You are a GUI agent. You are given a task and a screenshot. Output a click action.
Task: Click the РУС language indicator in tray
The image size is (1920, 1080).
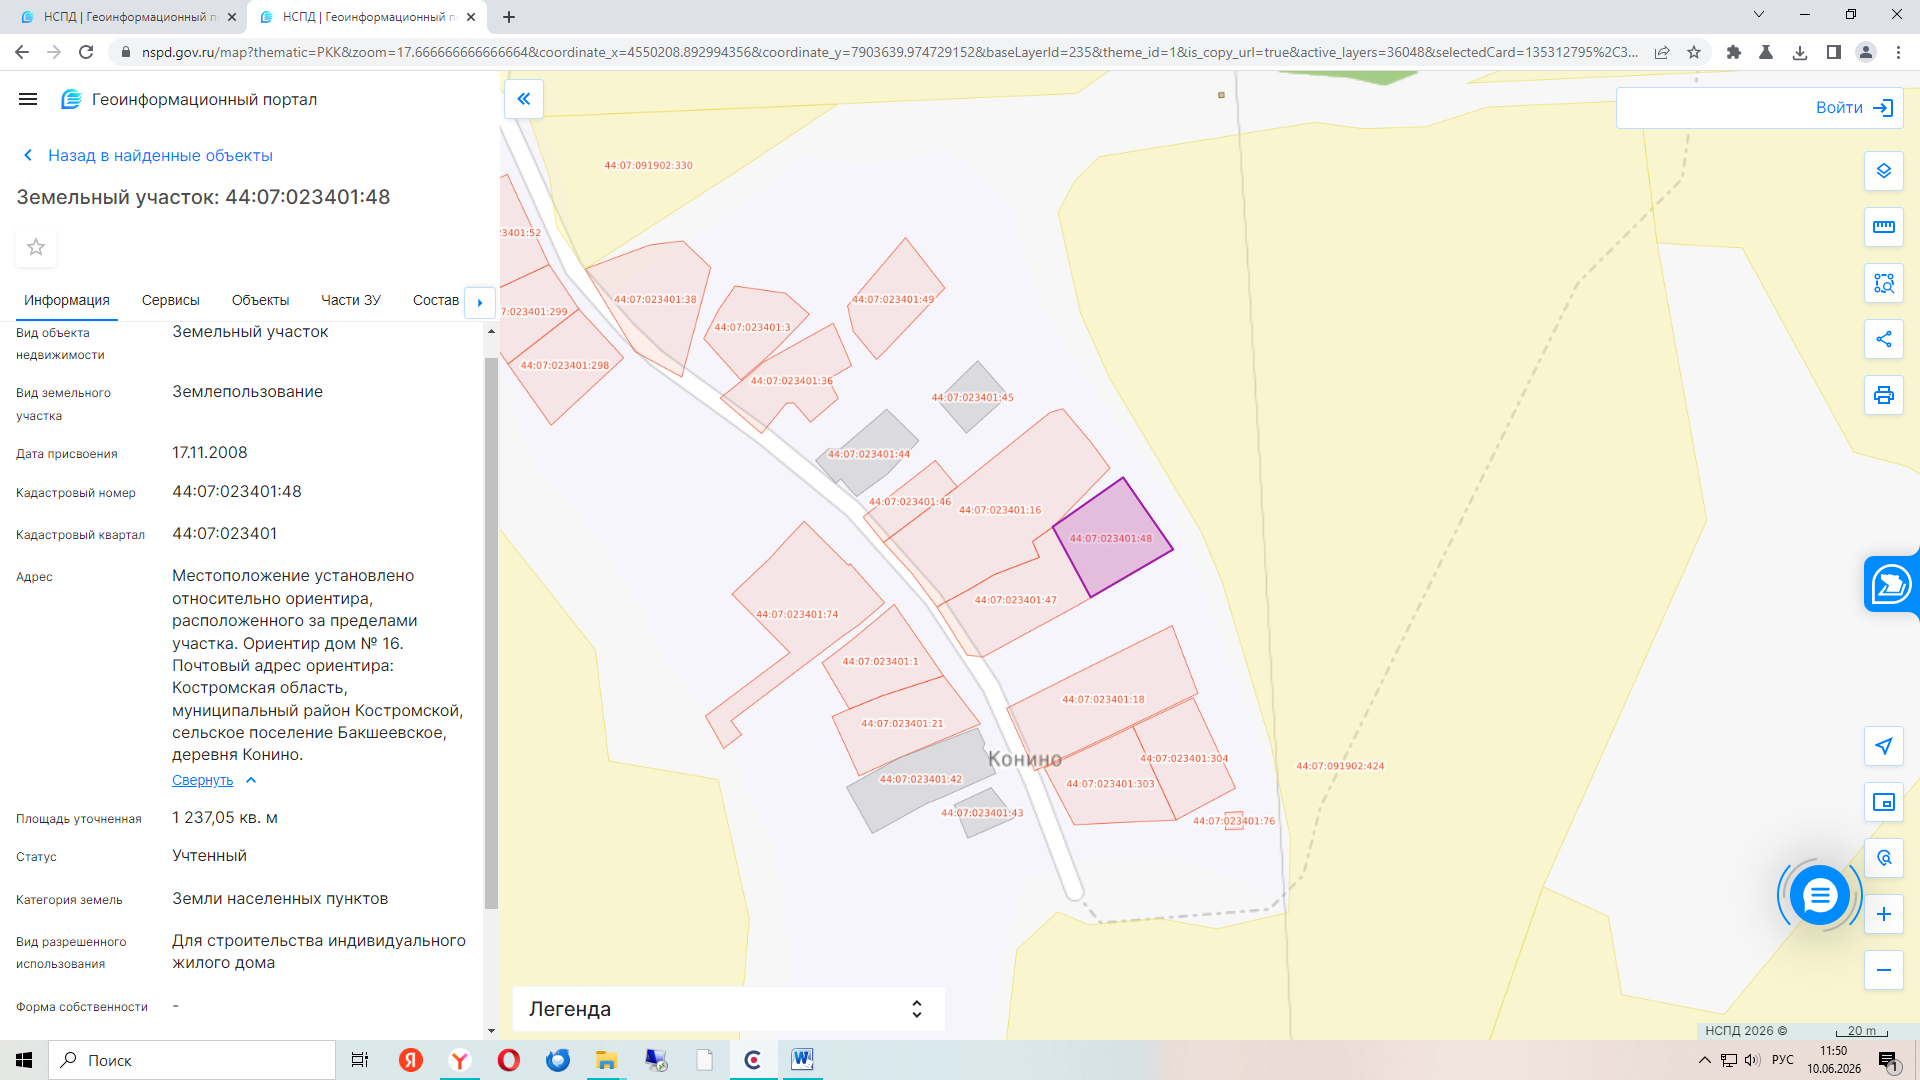click(x=1783, y=1060)
